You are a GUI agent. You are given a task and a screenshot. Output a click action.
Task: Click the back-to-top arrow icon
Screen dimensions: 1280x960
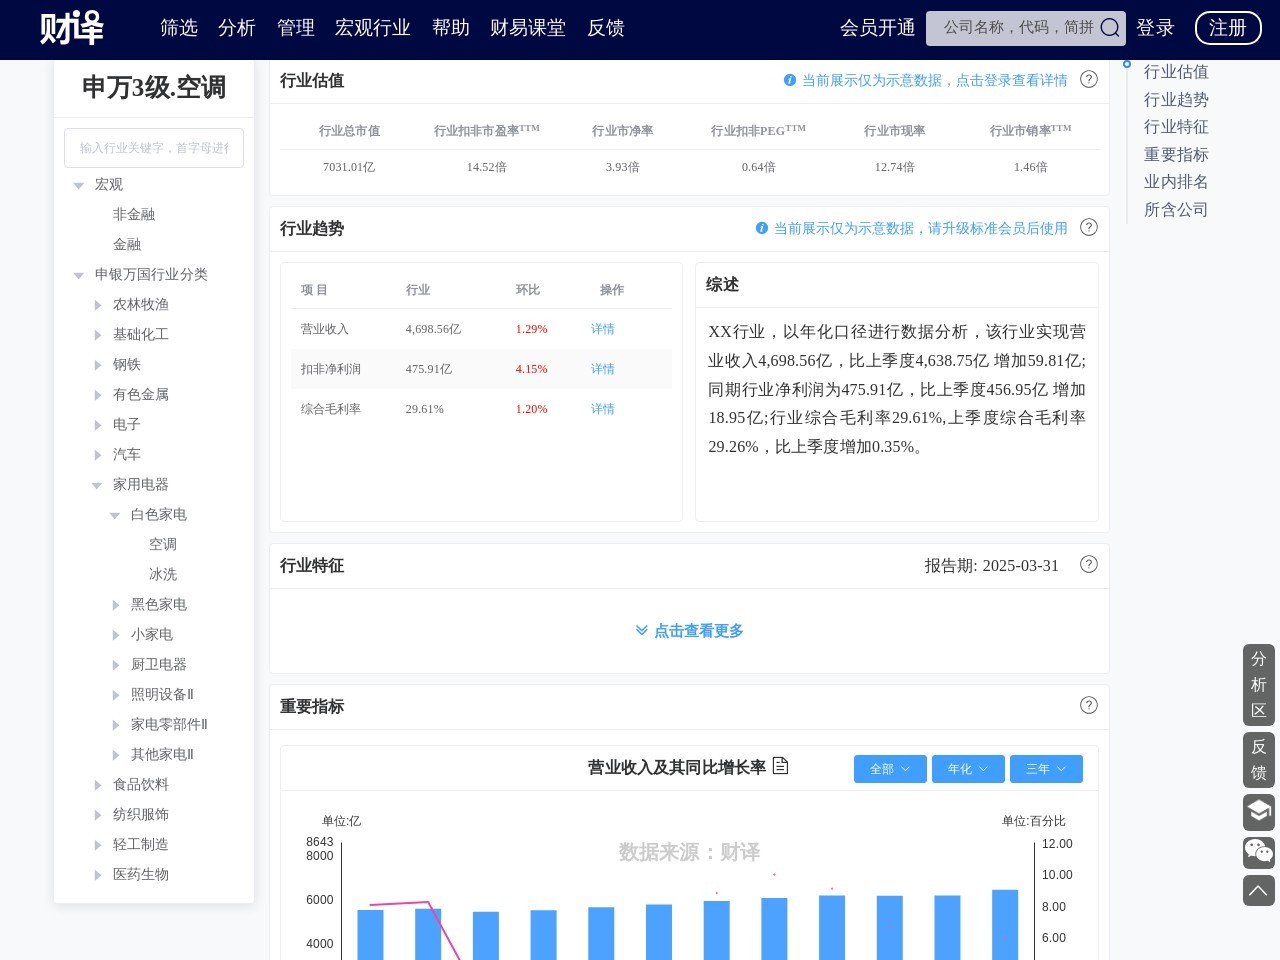[1258, 890]
